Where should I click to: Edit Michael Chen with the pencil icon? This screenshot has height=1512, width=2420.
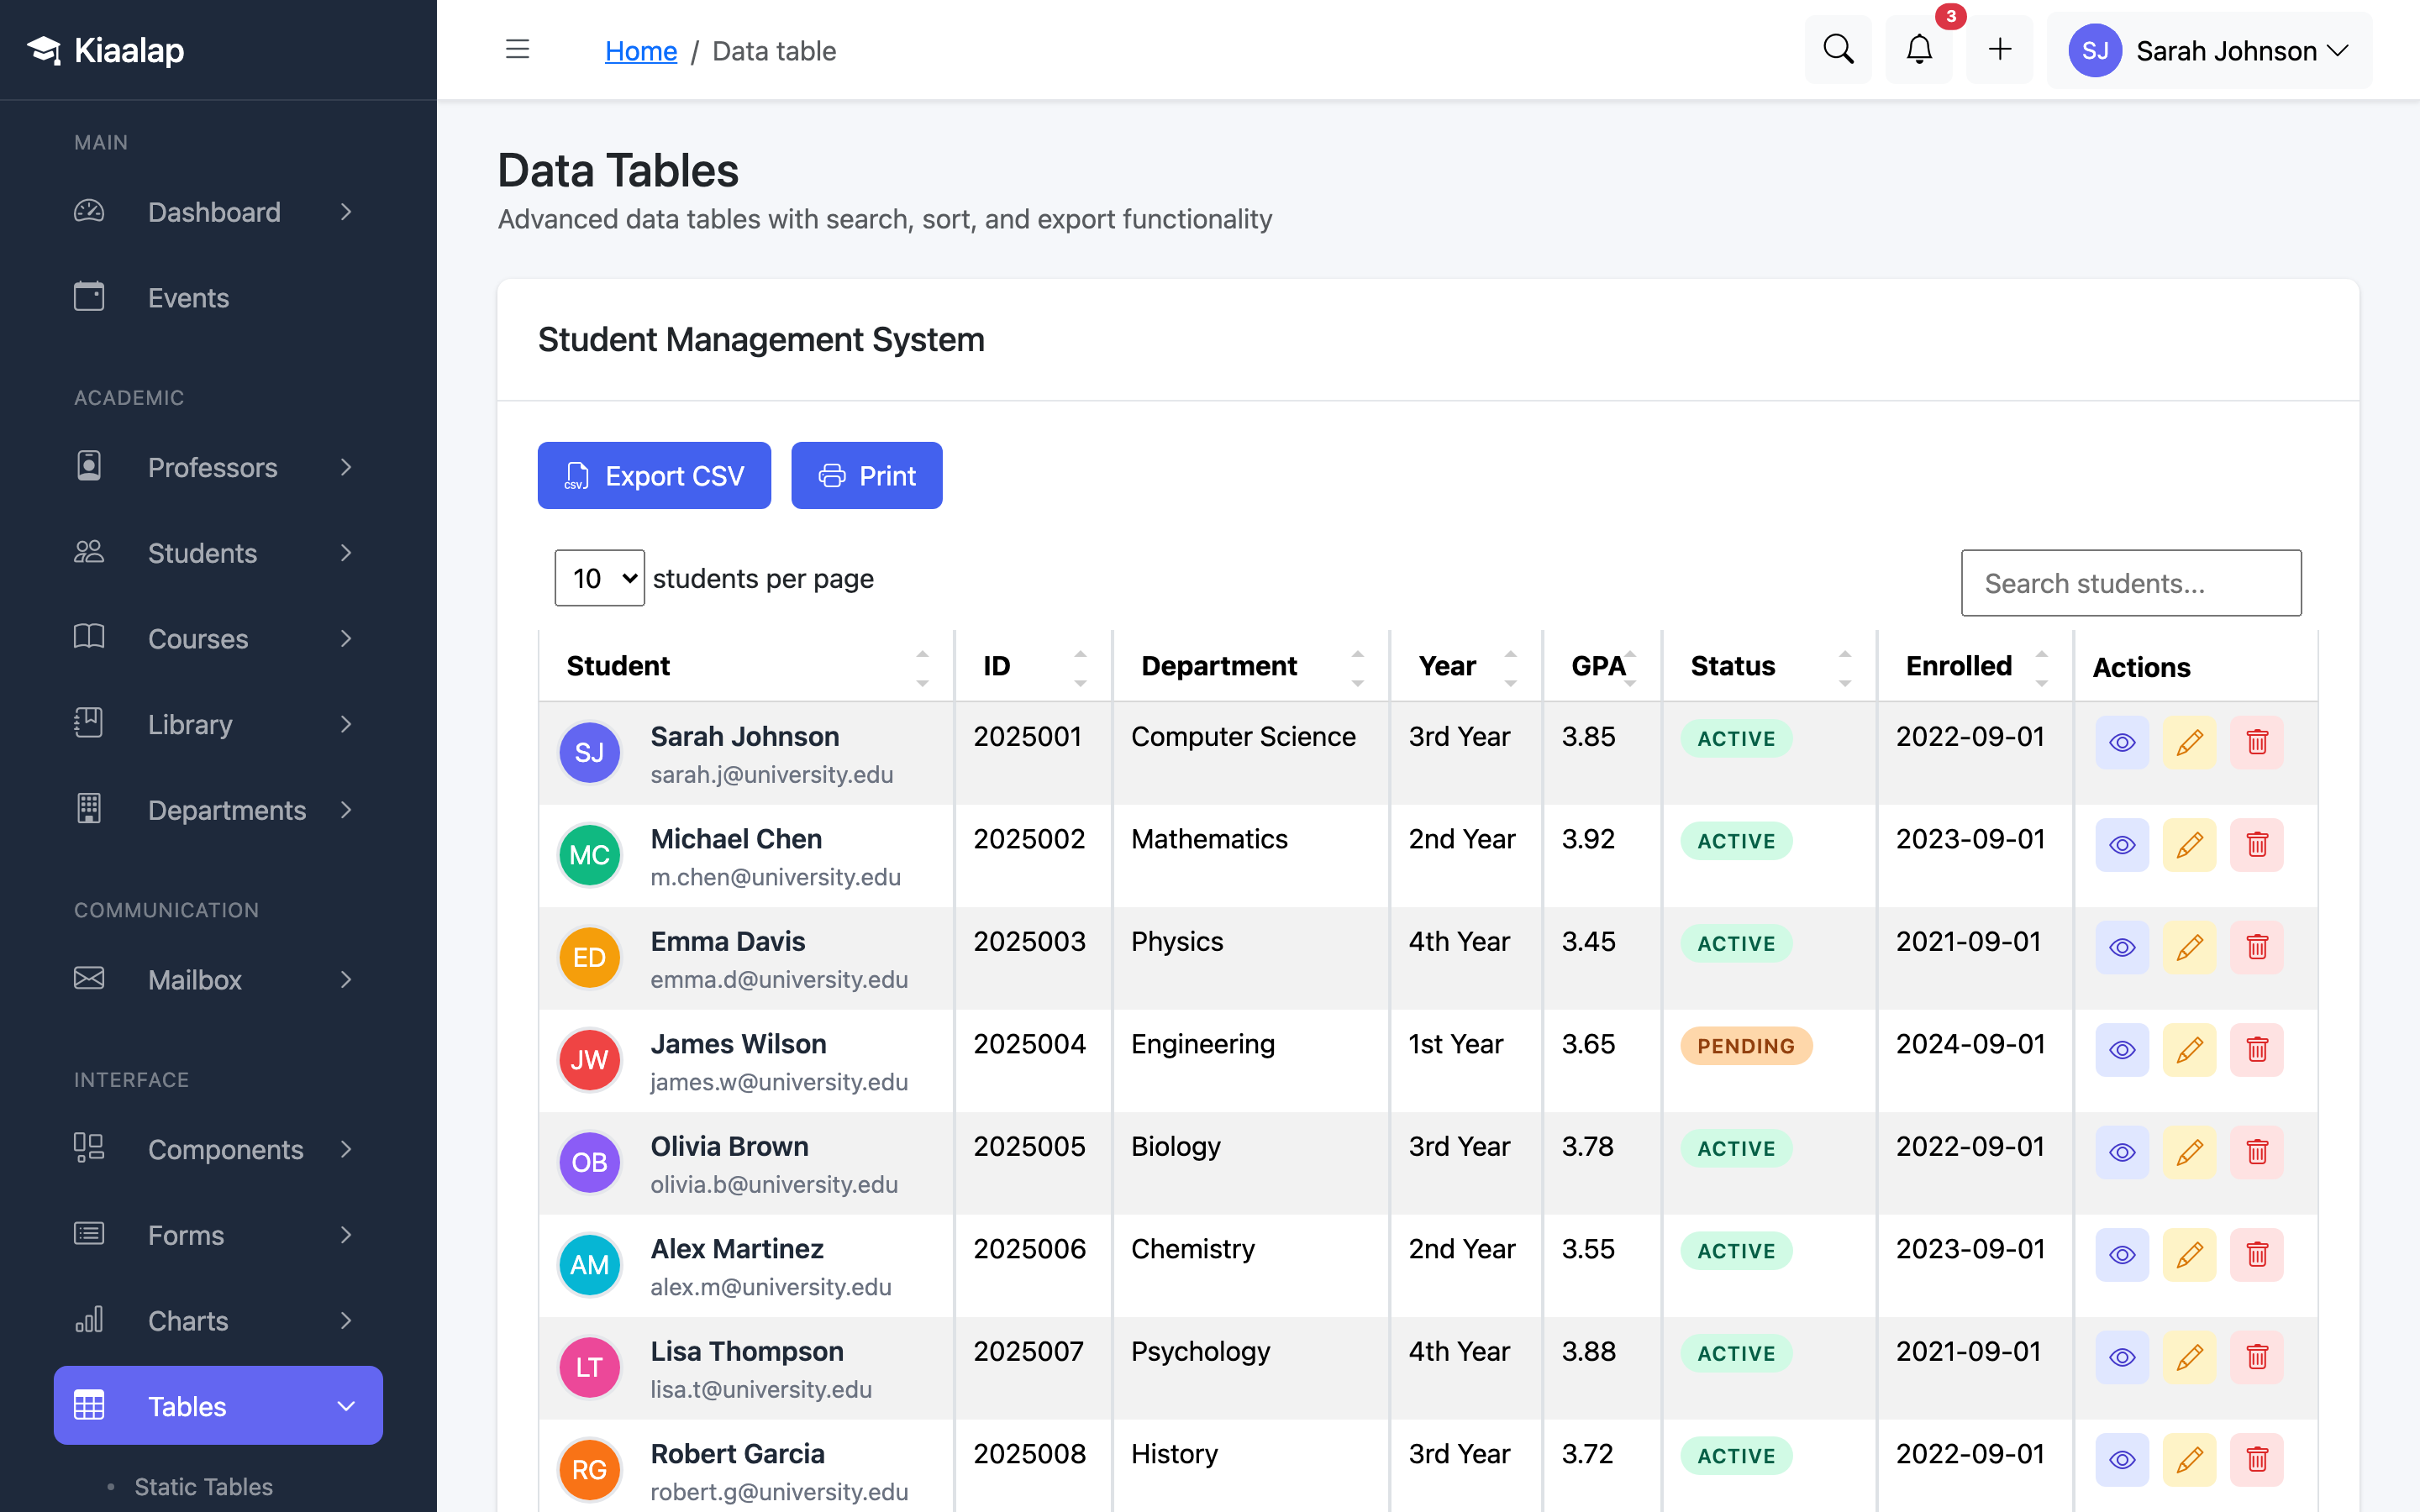(2189, 845)
